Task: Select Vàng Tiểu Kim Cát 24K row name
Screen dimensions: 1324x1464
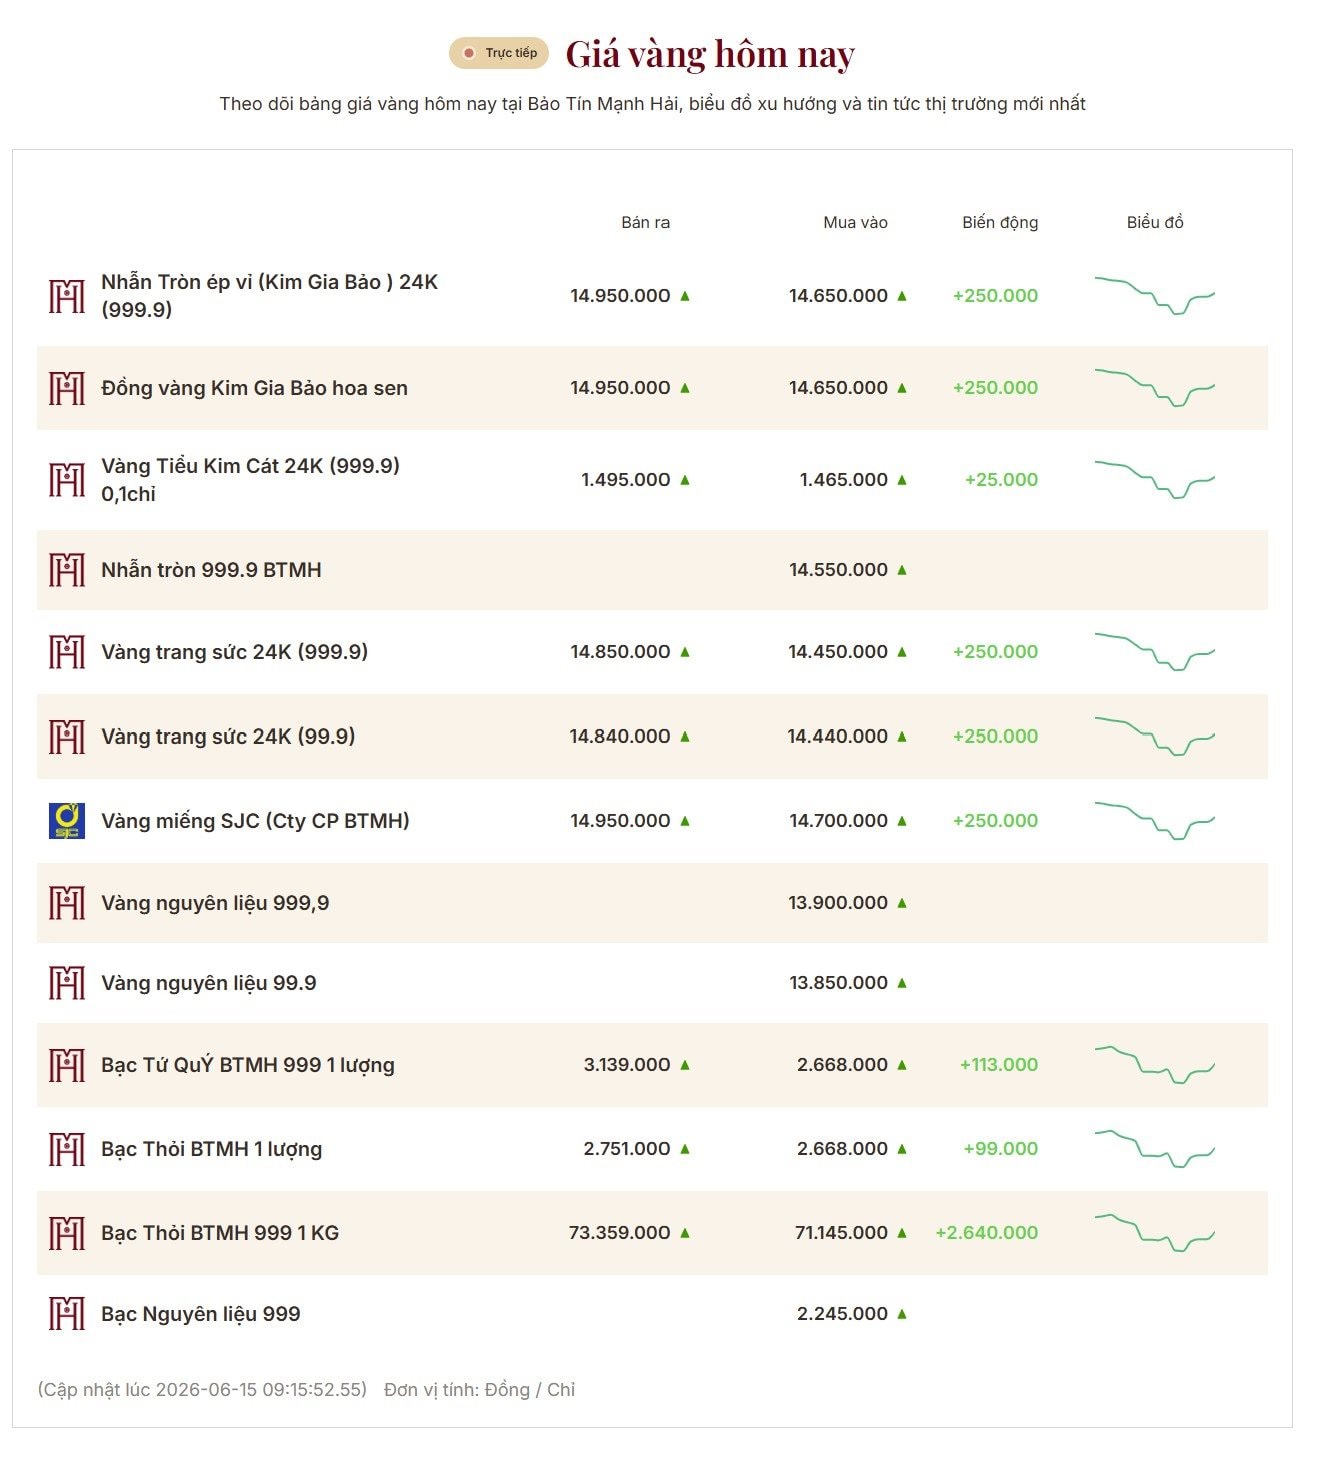Action: [x=250, y=480]
